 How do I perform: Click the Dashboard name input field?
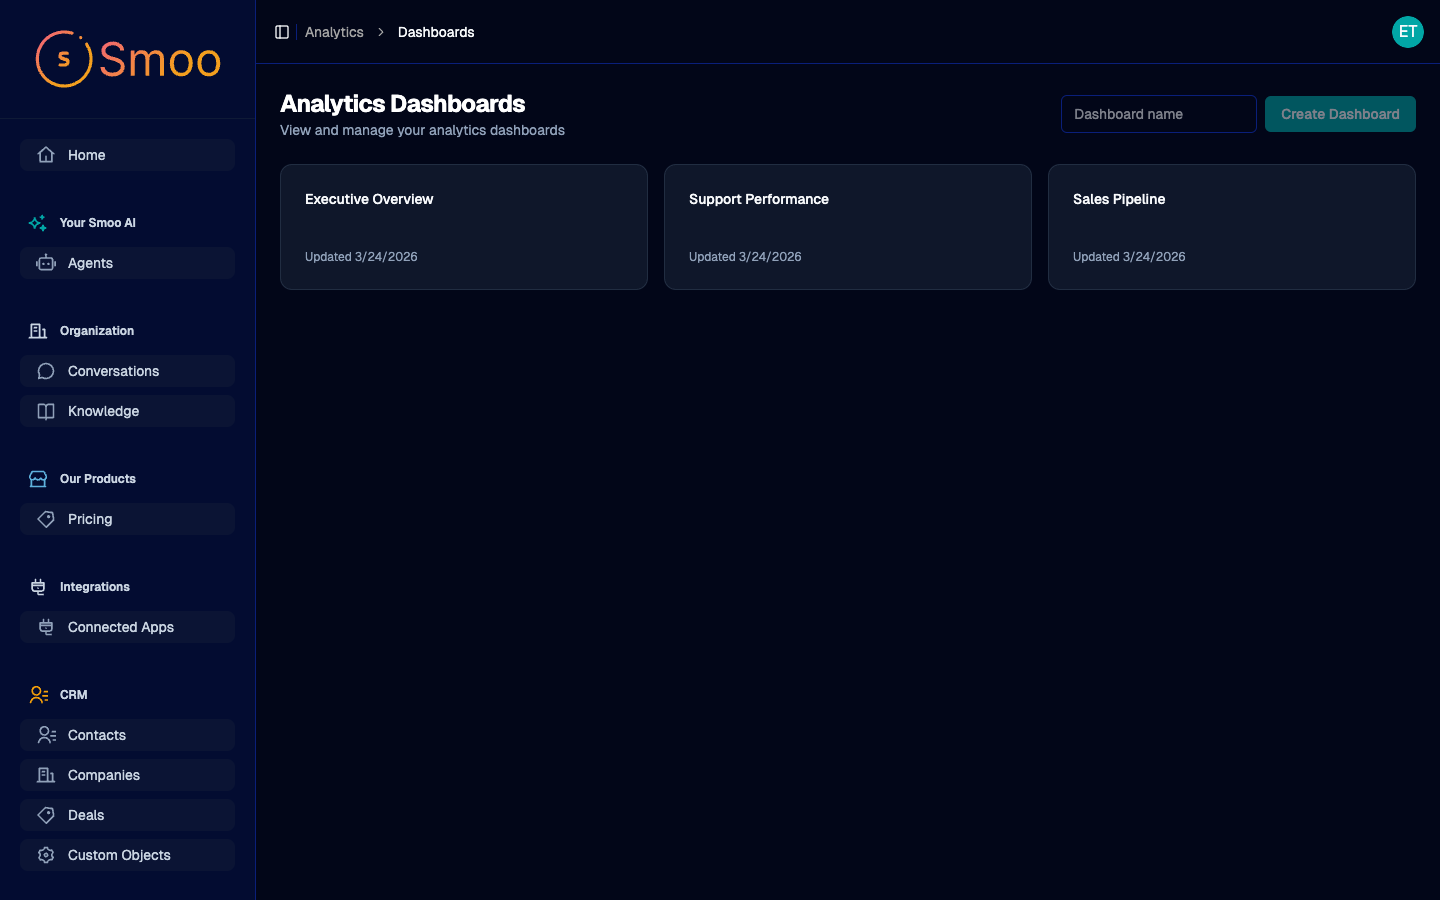click(1158, 114)
